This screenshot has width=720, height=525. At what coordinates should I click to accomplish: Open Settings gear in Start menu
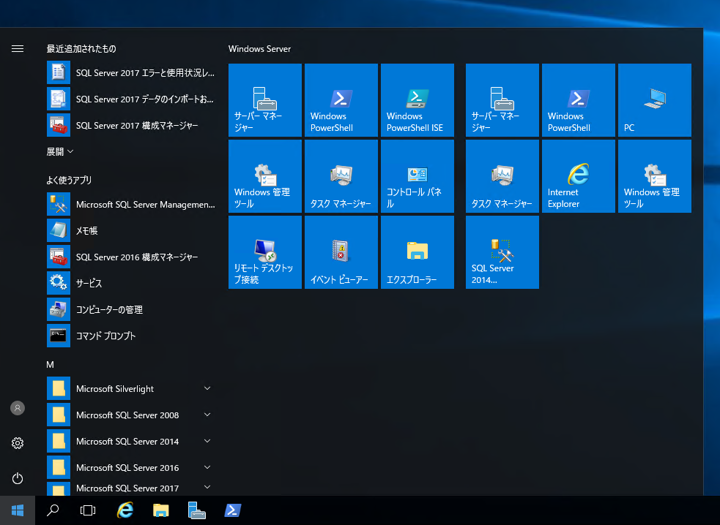[x=17, y=443]
